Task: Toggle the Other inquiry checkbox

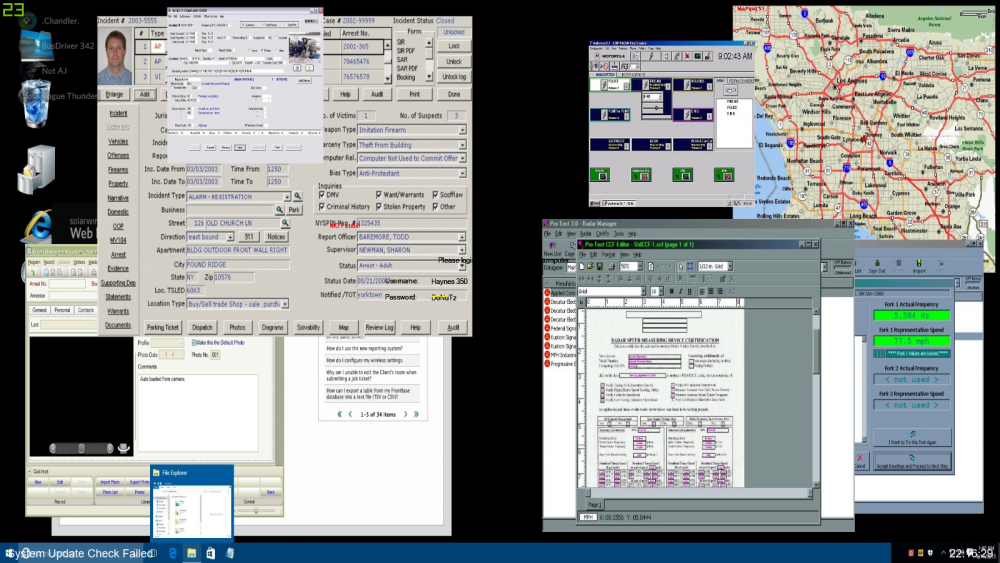Action: [436, 207]
